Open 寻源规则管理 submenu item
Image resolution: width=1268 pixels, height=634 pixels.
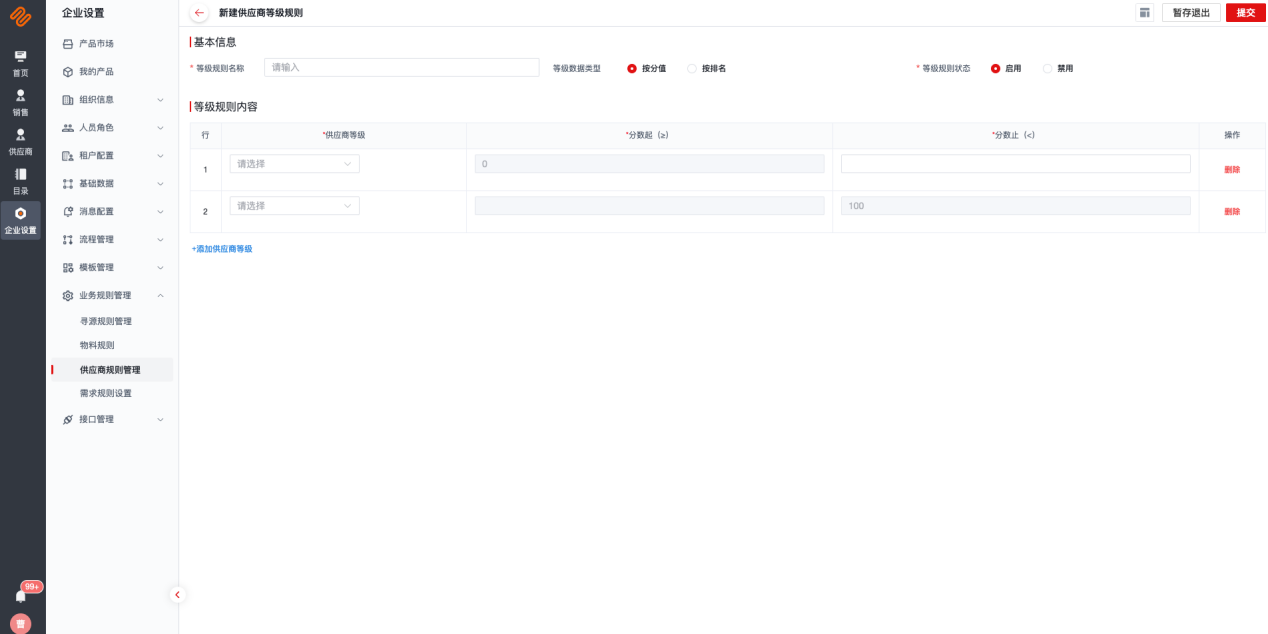click(x=106, y=322)
